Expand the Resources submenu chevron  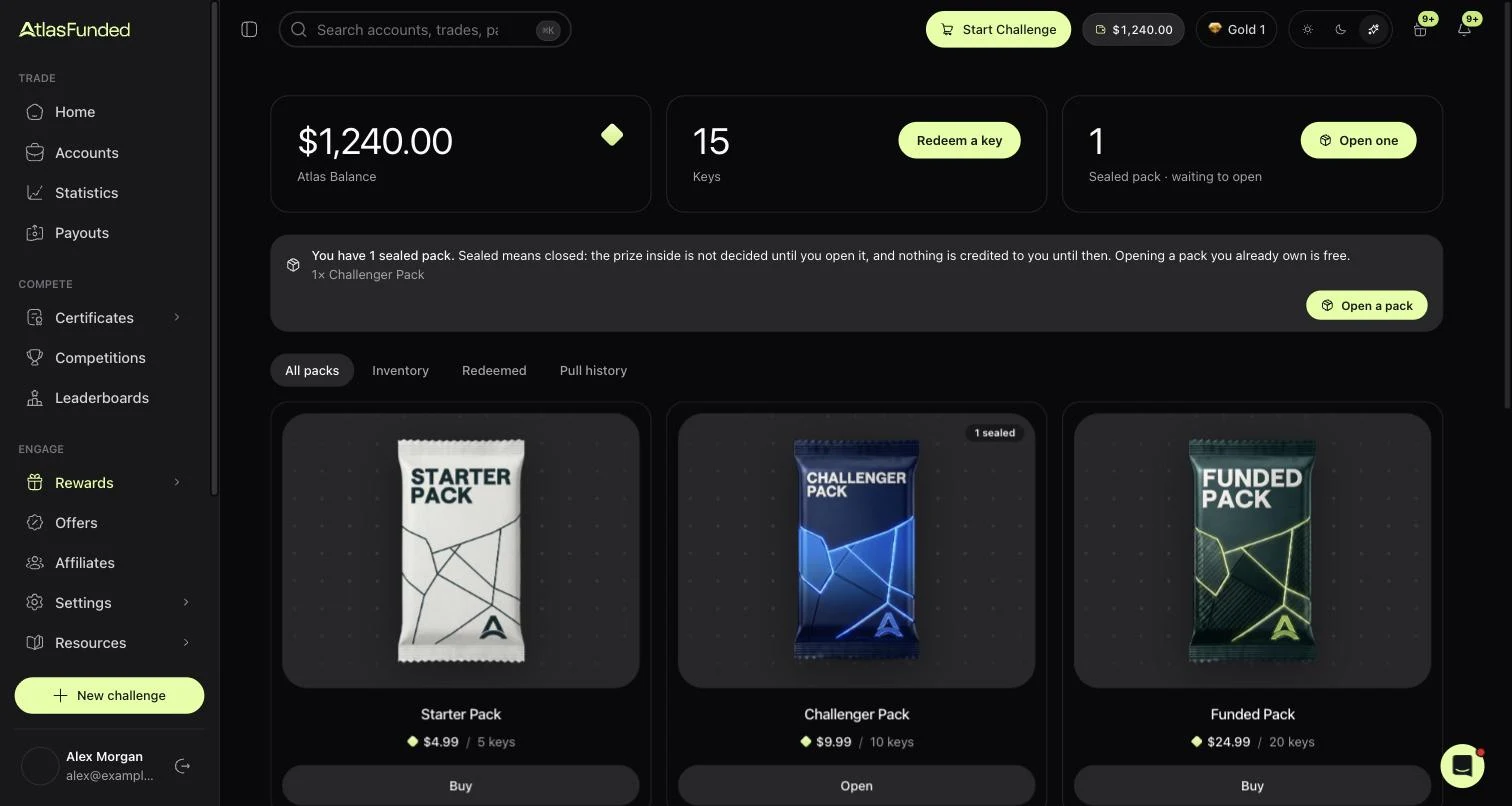186,643
